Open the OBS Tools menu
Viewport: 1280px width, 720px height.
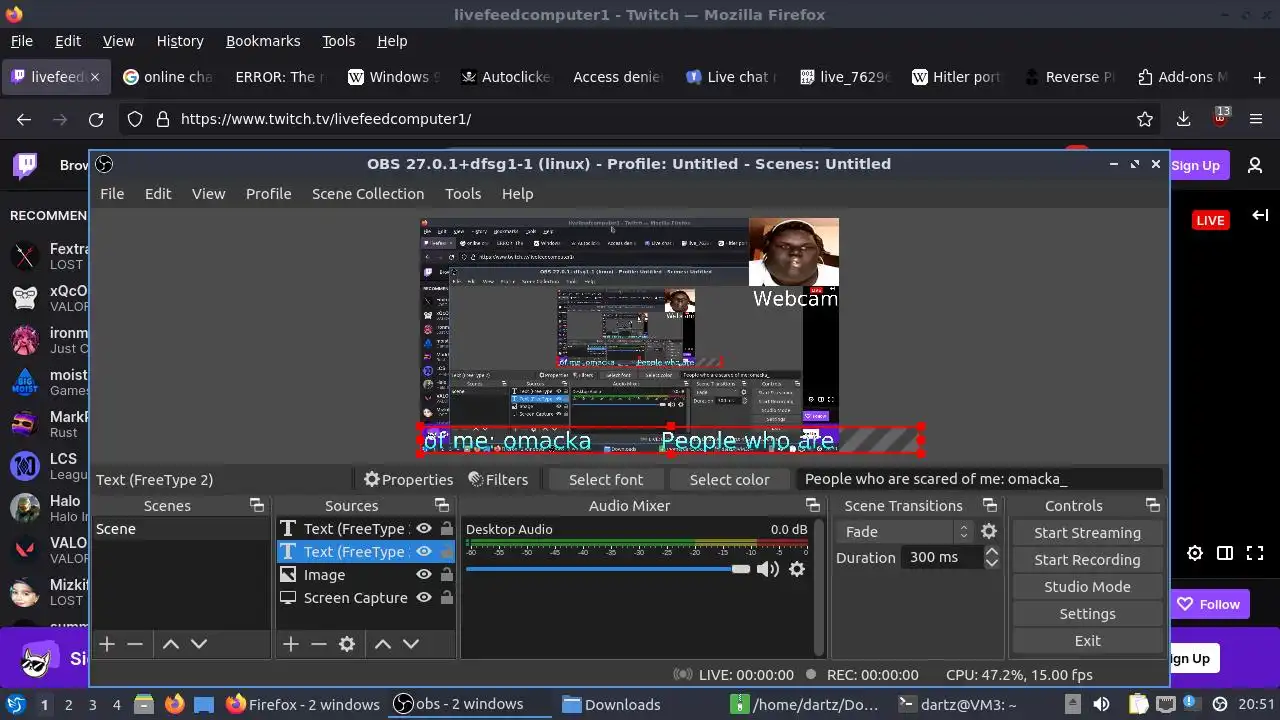tap(463, 194)
